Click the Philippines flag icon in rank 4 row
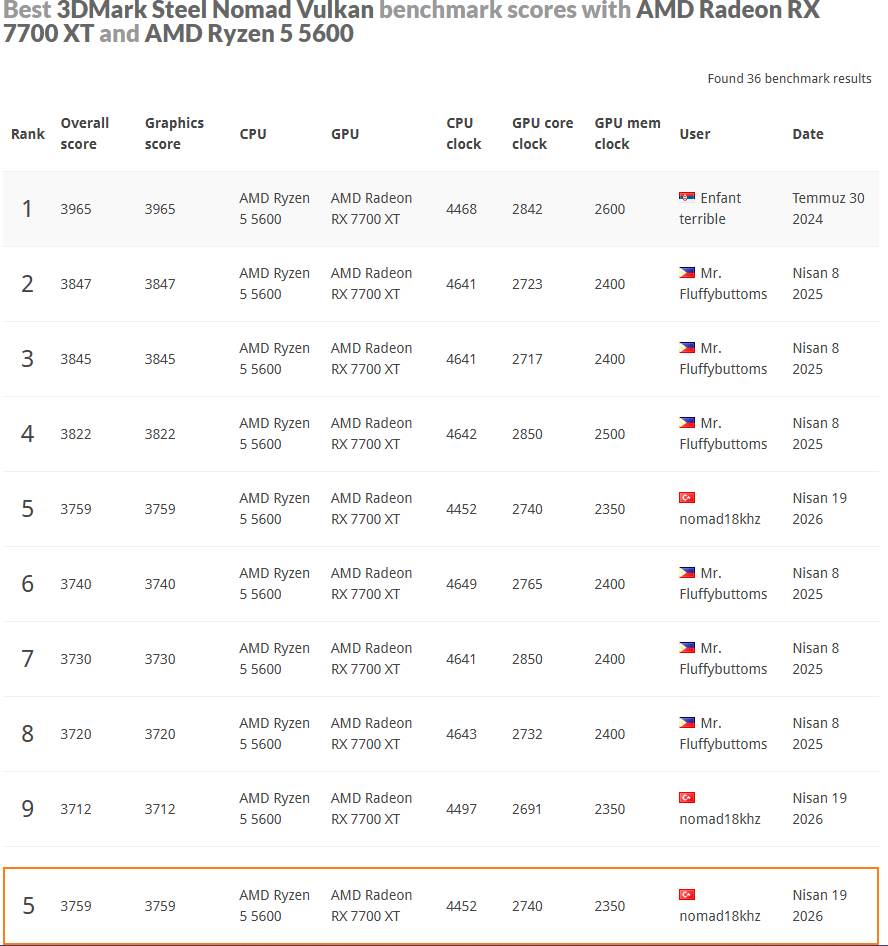This screenshot has width=888, height=946. click(x=687, y=422)
